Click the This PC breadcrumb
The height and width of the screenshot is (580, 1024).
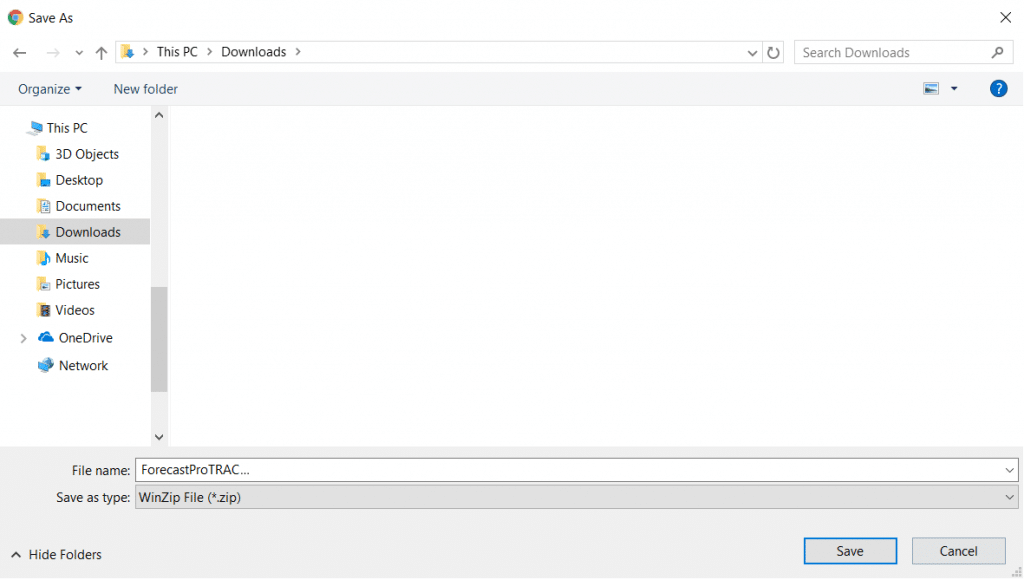click(176, 51)
